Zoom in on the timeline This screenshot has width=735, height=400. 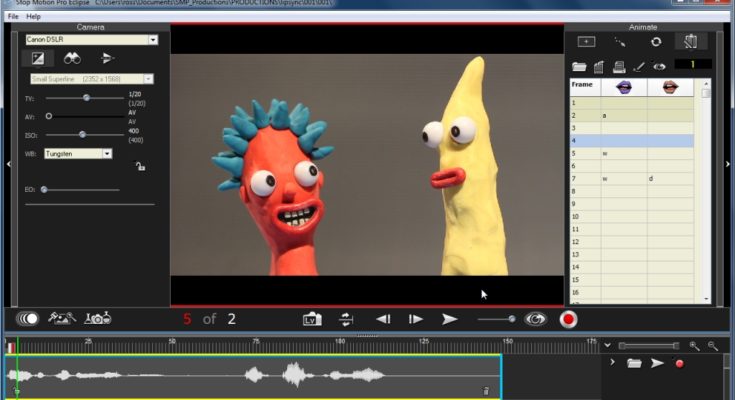(694, 346)
